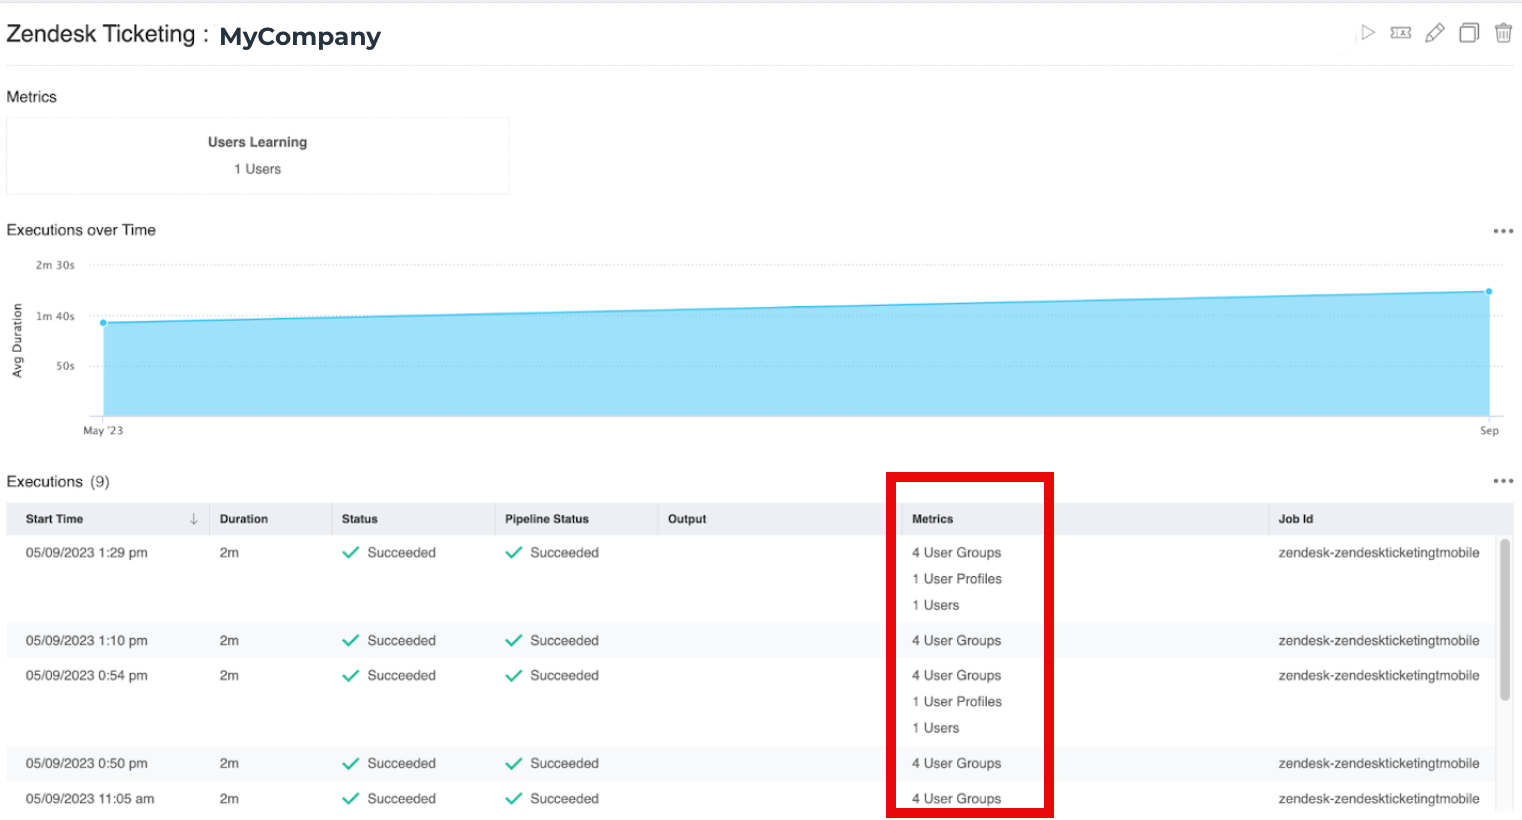The image size is (1522, 820).
Task: Click the Duration column header
Action: [x=244, y=519]
